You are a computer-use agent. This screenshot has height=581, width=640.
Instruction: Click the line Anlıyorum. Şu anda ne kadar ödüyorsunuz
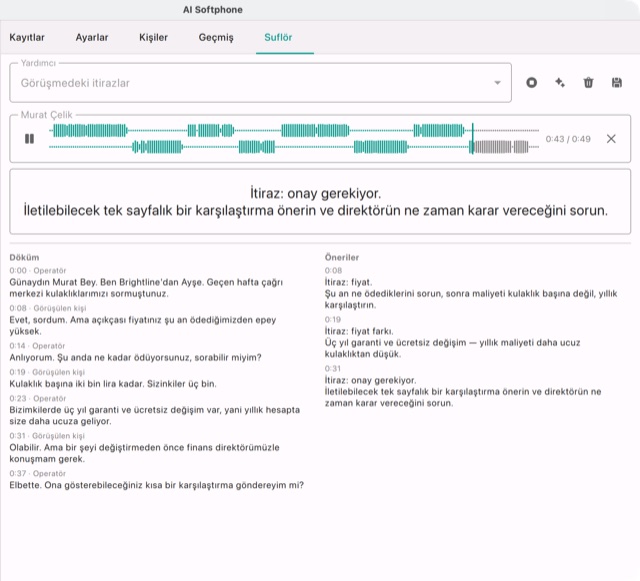(135, 358)
